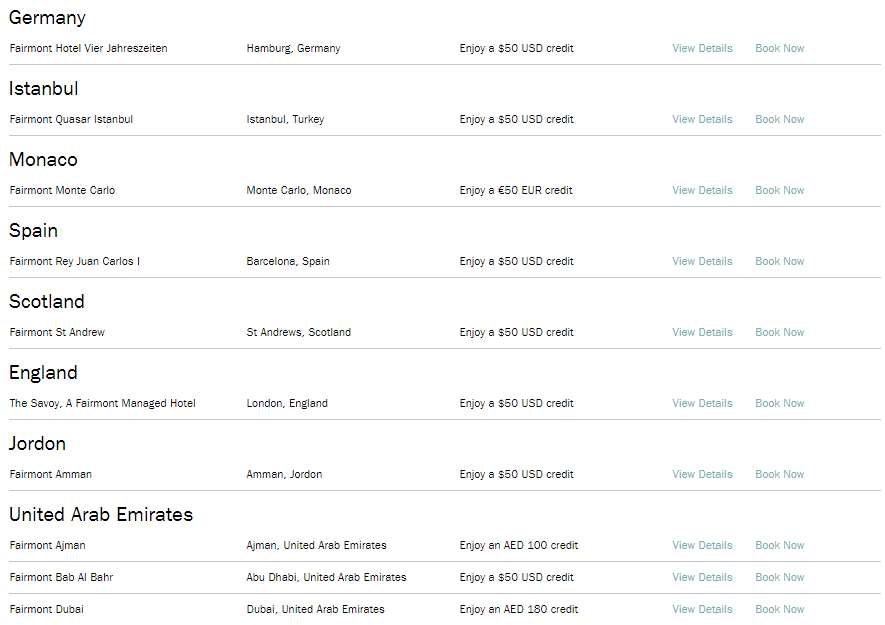This screenshot has height=625, width=885.
Task: View Details for Fairmont Bab Al Bahr
Action: 702,578
